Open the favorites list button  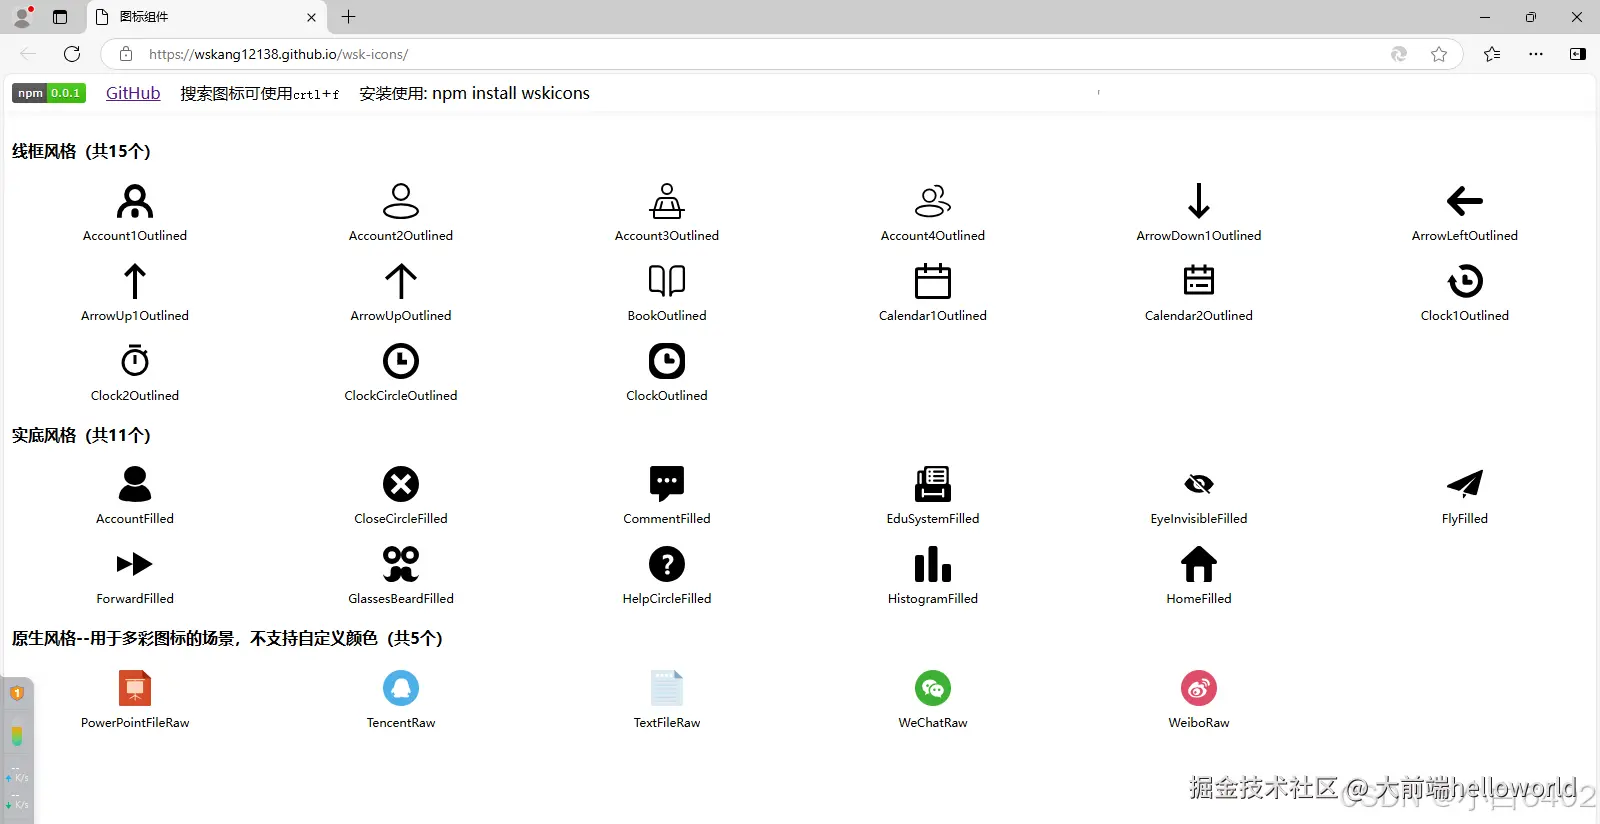tap(1492, 54)
